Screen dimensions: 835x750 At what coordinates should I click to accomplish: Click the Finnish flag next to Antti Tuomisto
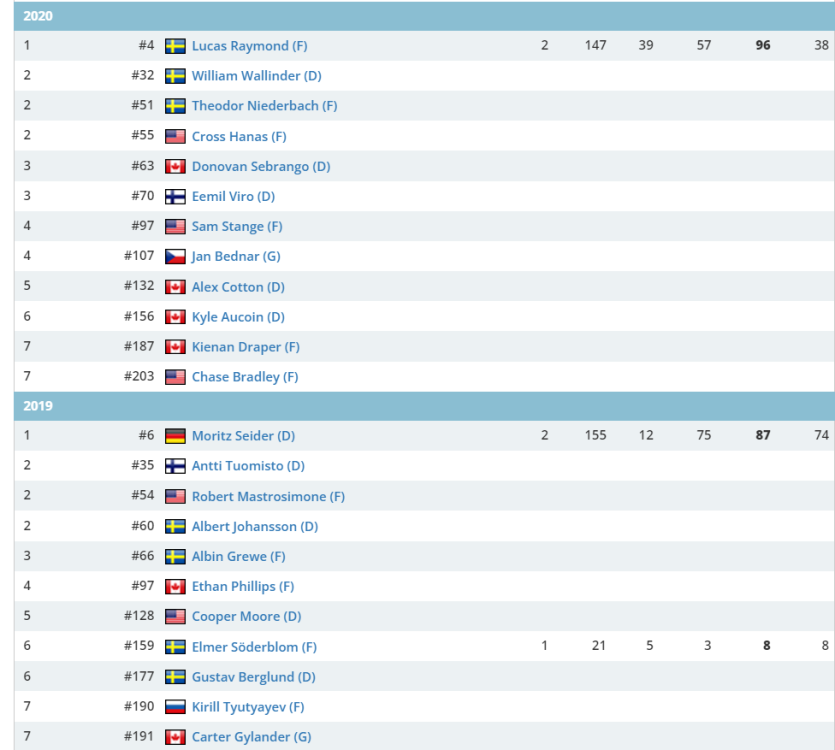point(175,466)
